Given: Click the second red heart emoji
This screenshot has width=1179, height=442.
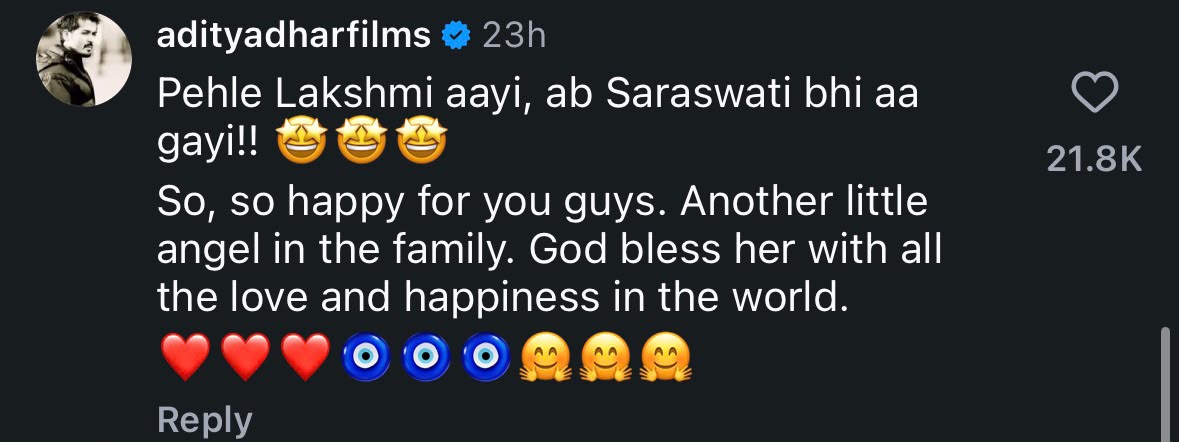Looking at the screenshot, I should (x=246, y=356).
